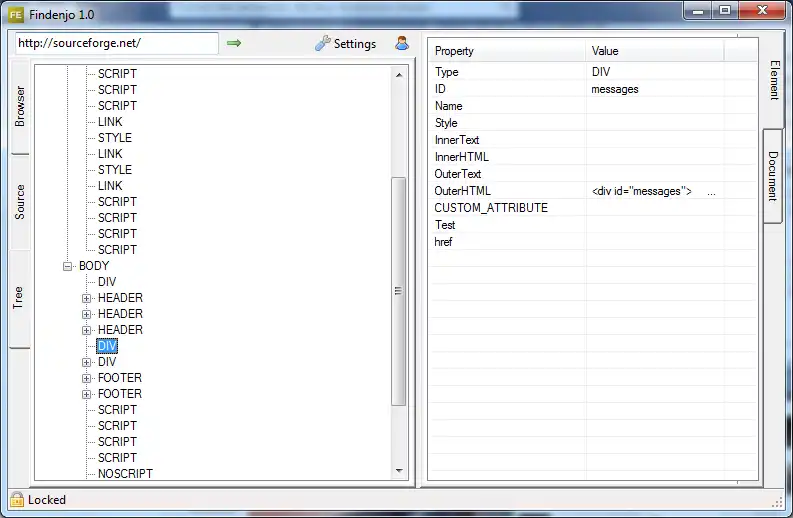Select the NOSCRIPT tree item
Image resolution: width=793 pixels, height=518 pixels.
tap(125, 474)
